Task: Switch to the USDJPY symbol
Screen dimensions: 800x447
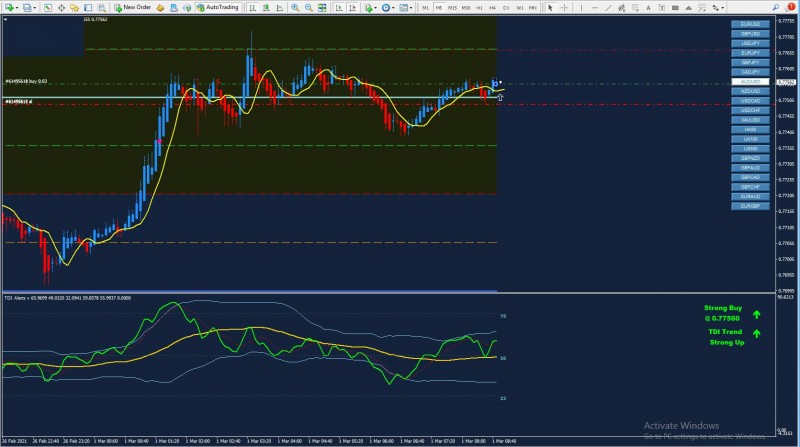Action: point(749,42)
